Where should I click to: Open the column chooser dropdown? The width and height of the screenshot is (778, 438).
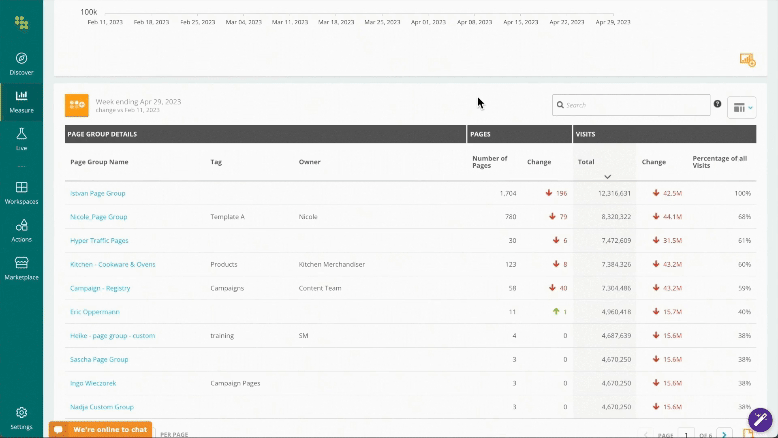(x=742, y=107)
